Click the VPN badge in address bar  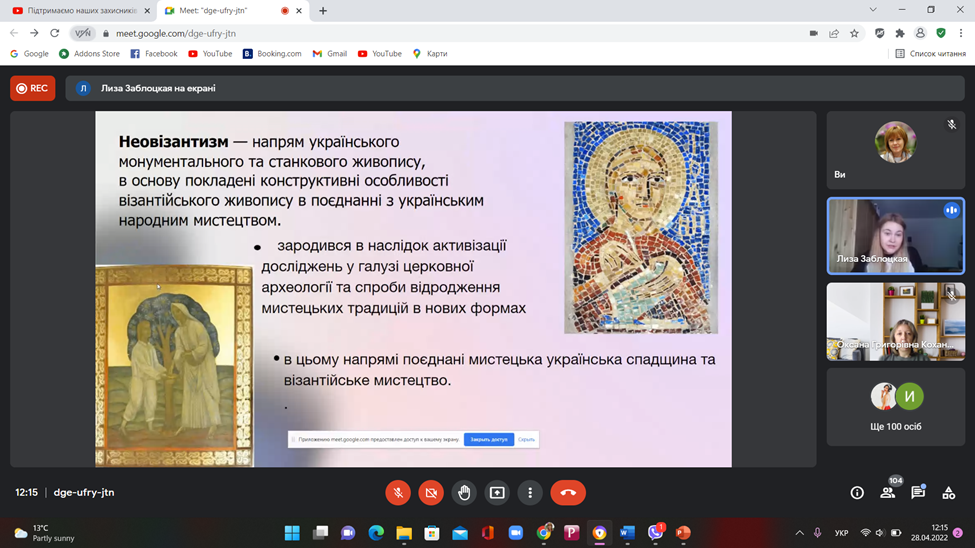83,33
